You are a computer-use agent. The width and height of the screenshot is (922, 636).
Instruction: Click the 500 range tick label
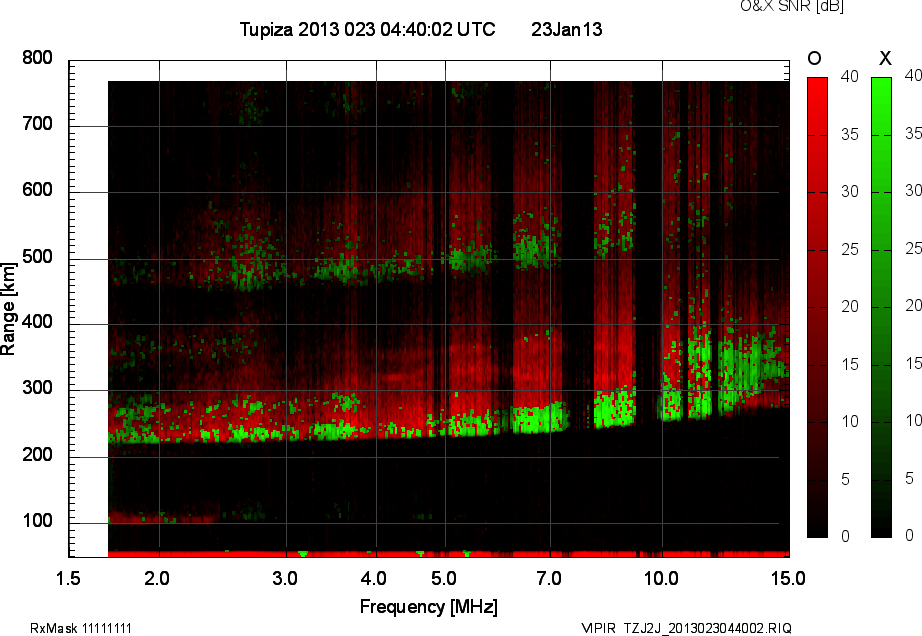point(37,257)
